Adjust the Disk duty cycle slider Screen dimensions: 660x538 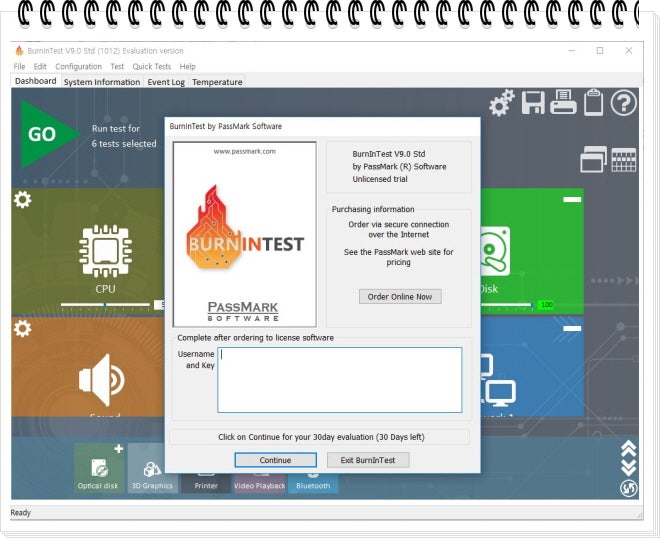coord(507,304)
